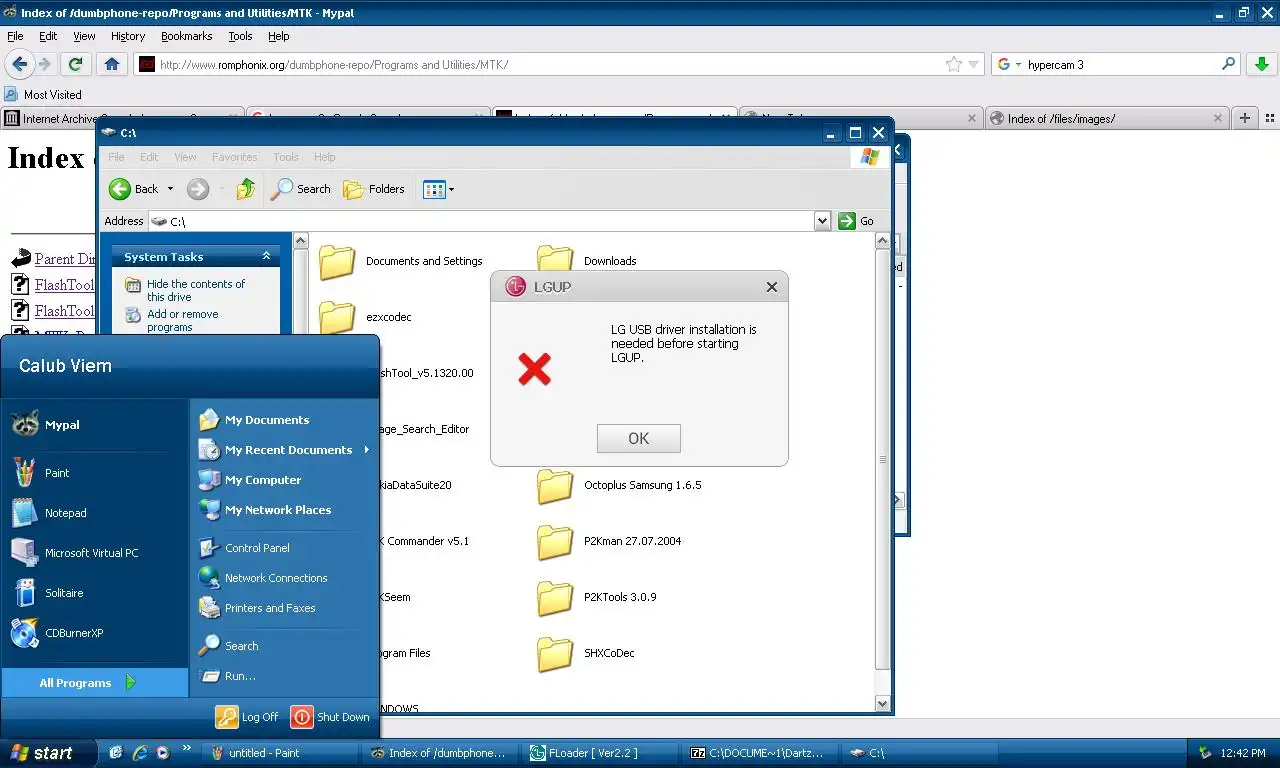
Task: Collapse System Tasks panel
Action: coord(266,257)
